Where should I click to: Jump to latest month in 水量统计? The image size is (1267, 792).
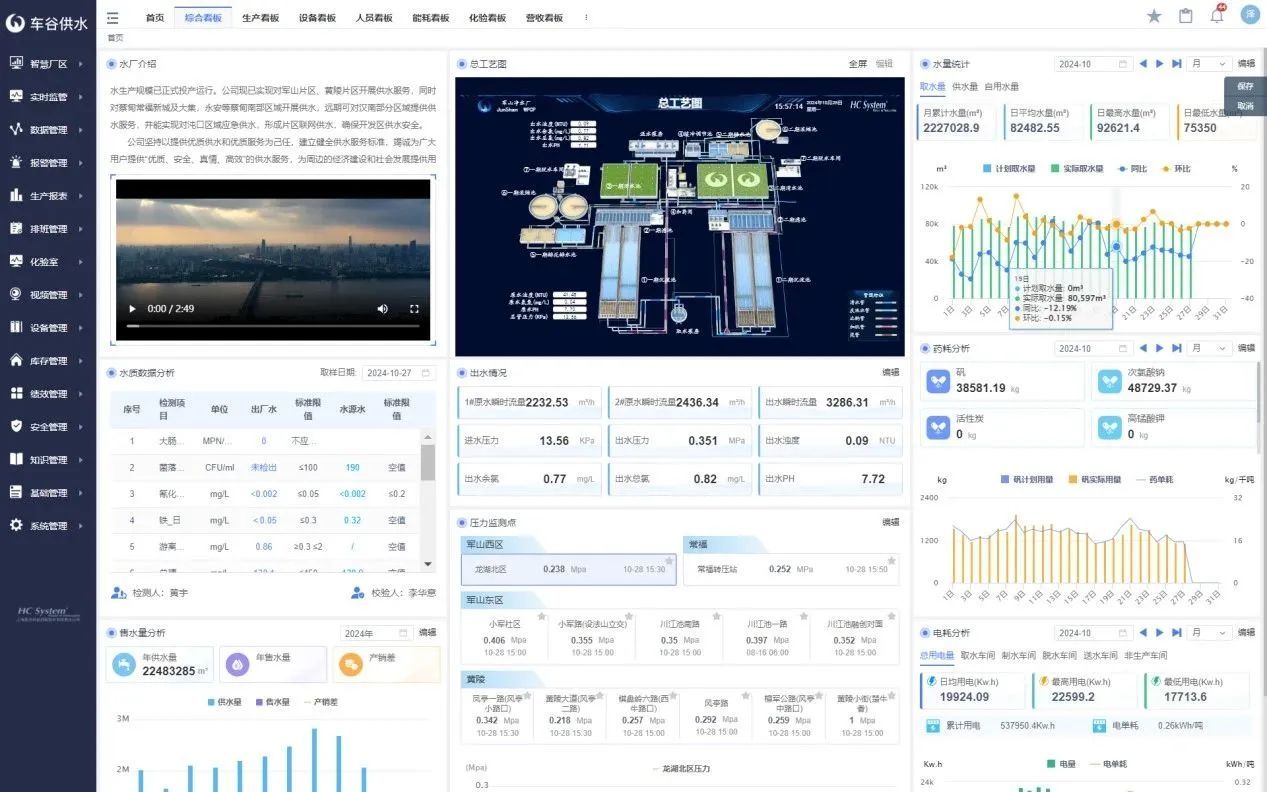pyautogui.click(x=1177, y=63)
